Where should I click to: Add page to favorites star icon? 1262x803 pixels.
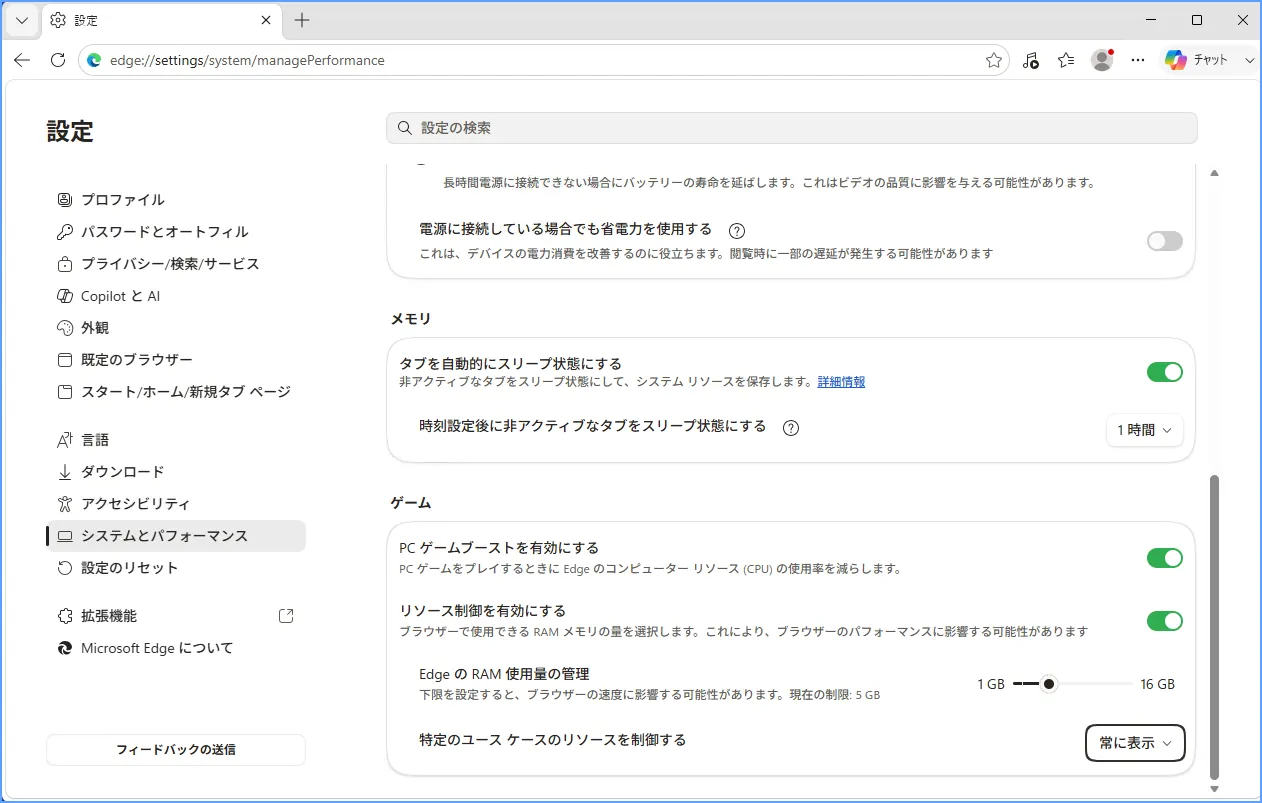coord(994,60)
